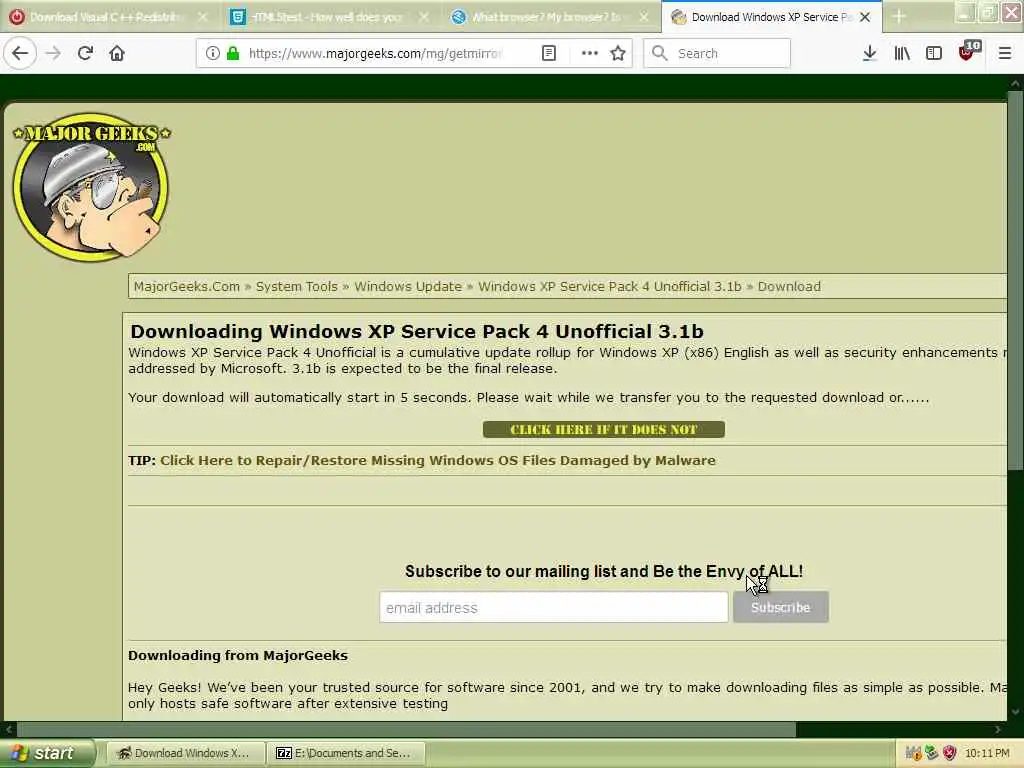This screenshot has width=1024, height=768.
Task: Show the sidebar panel icon
Action: (934, 53)
